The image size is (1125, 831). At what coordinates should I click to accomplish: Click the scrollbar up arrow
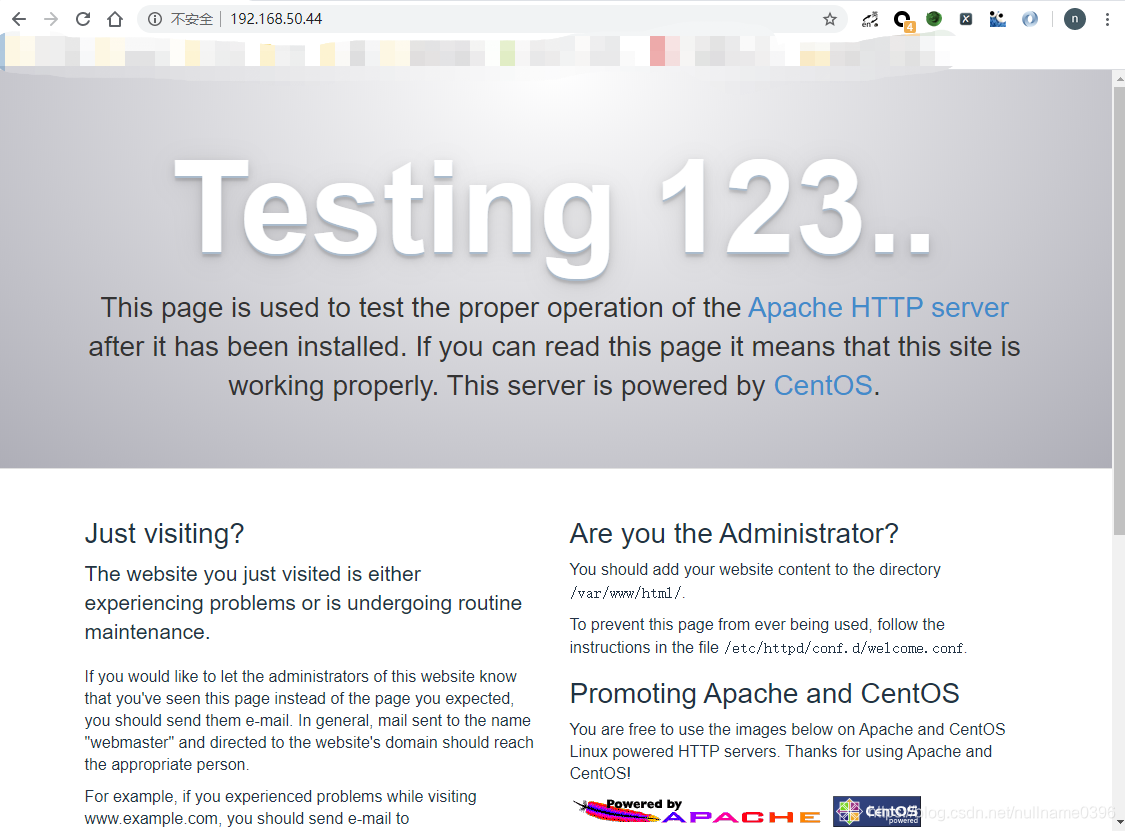1119,77
